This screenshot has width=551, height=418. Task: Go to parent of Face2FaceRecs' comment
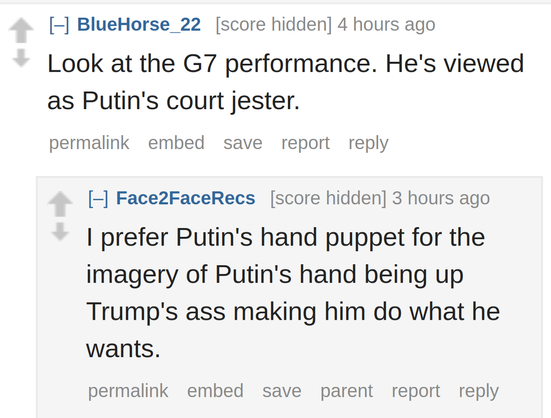346,391
